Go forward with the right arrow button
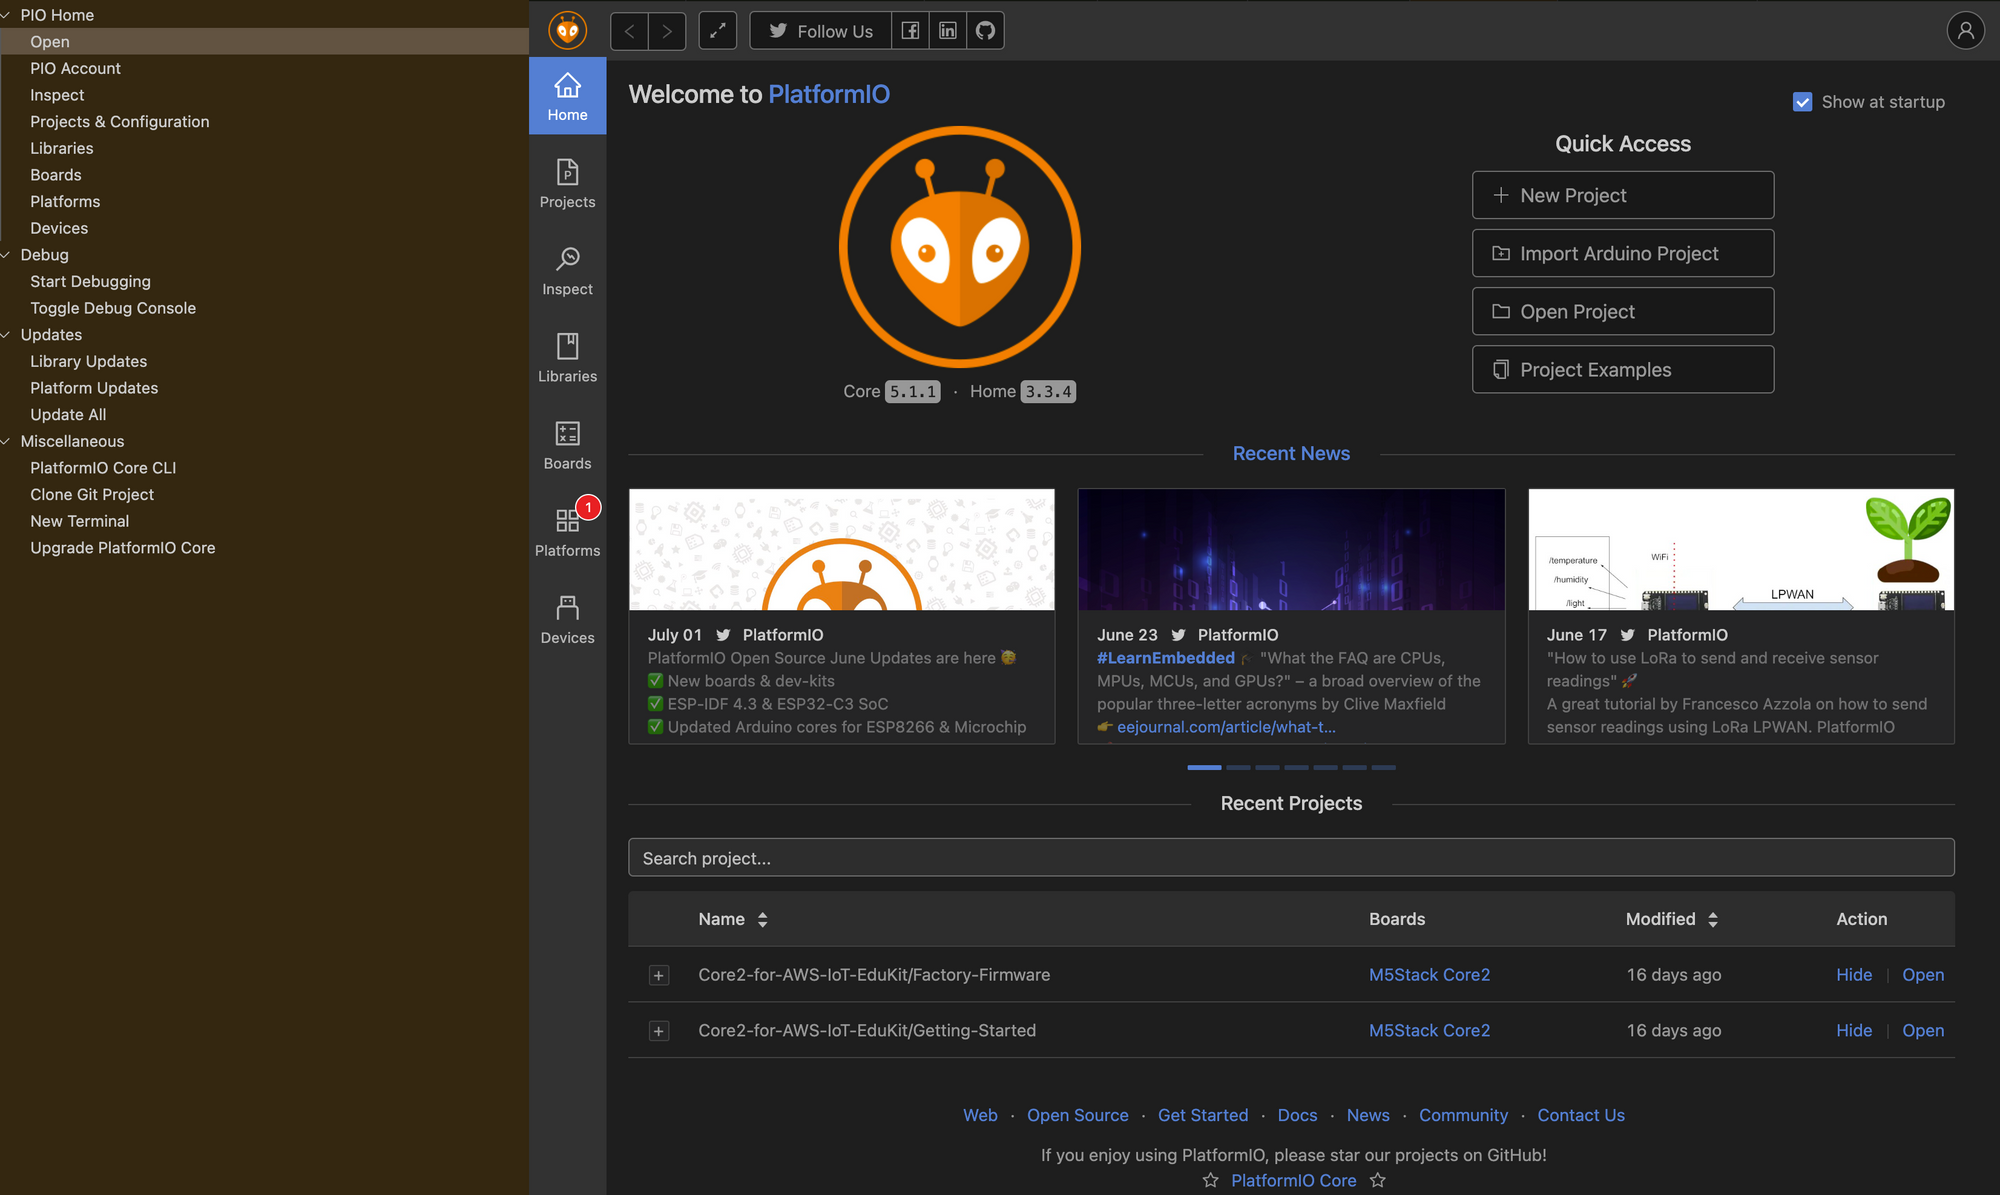The width and height of the screenshot is (2000, 1195). tap(667, 31)
